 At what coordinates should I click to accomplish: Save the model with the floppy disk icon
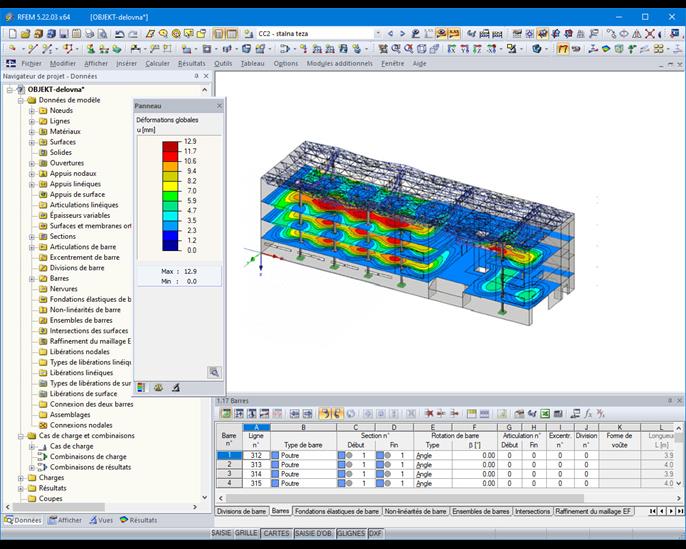pyautogui.click(x=64, y=34)
